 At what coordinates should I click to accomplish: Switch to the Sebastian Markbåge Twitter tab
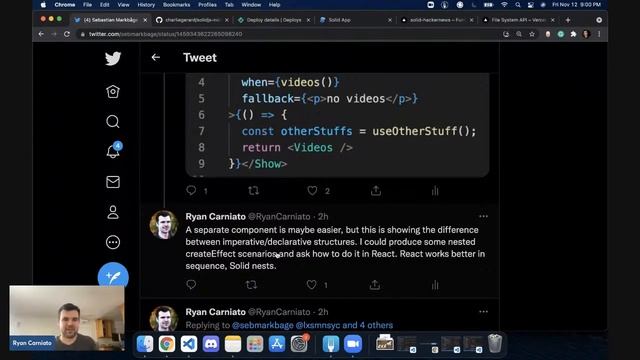[111, 20]
